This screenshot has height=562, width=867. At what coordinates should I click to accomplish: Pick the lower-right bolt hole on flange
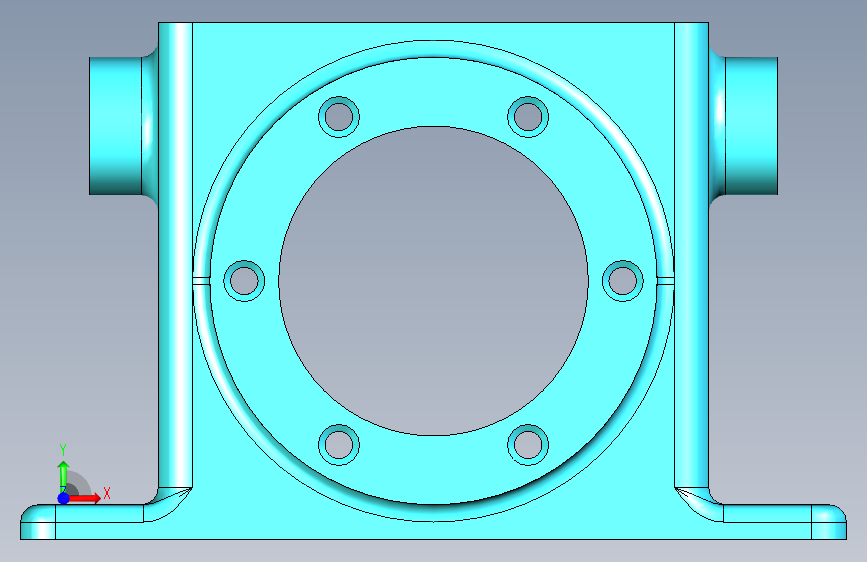pyautogui.click(x=528, y=445)
